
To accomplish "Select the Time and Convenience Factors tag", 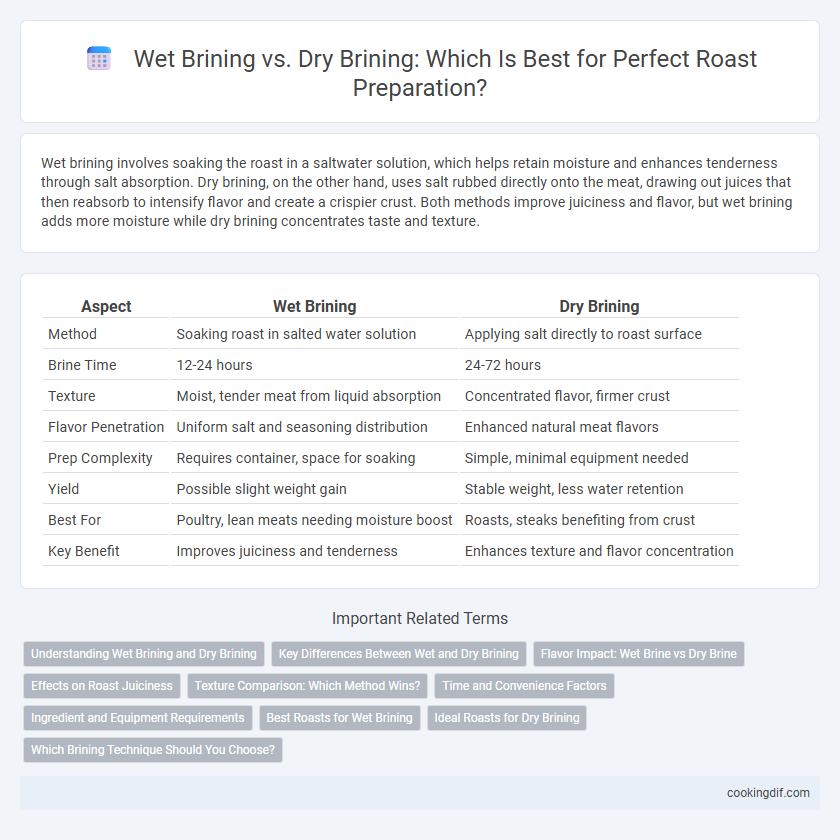I will tap(524, 686).
